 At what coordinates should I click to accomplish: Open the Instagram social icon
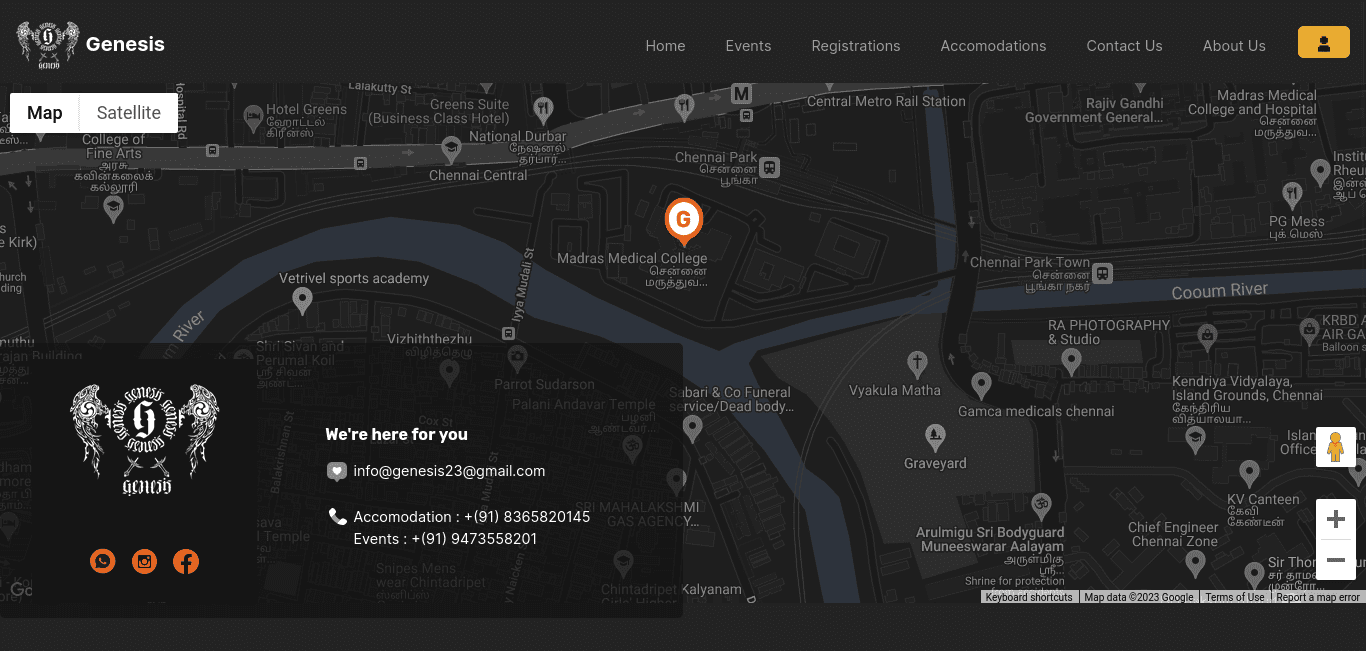tap(145, 561)
